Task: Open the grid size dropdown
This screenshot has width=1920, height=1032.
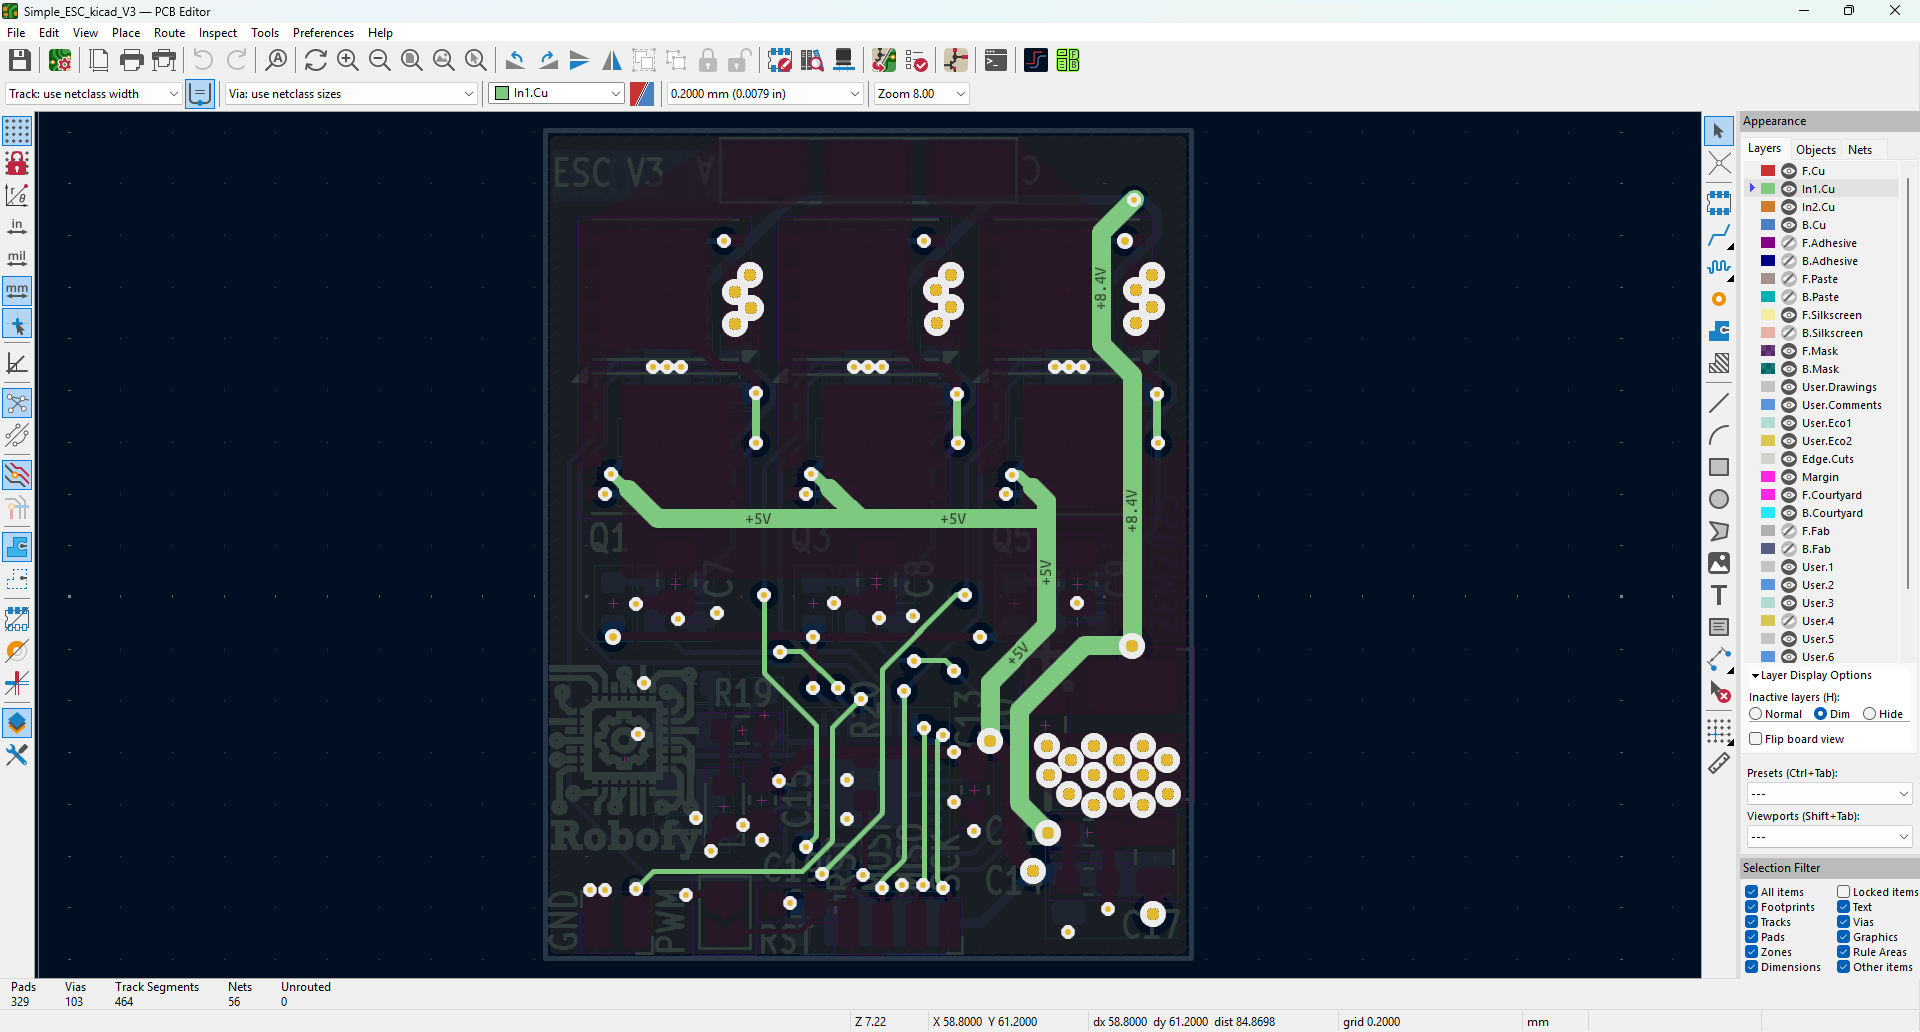Action: 765,94
